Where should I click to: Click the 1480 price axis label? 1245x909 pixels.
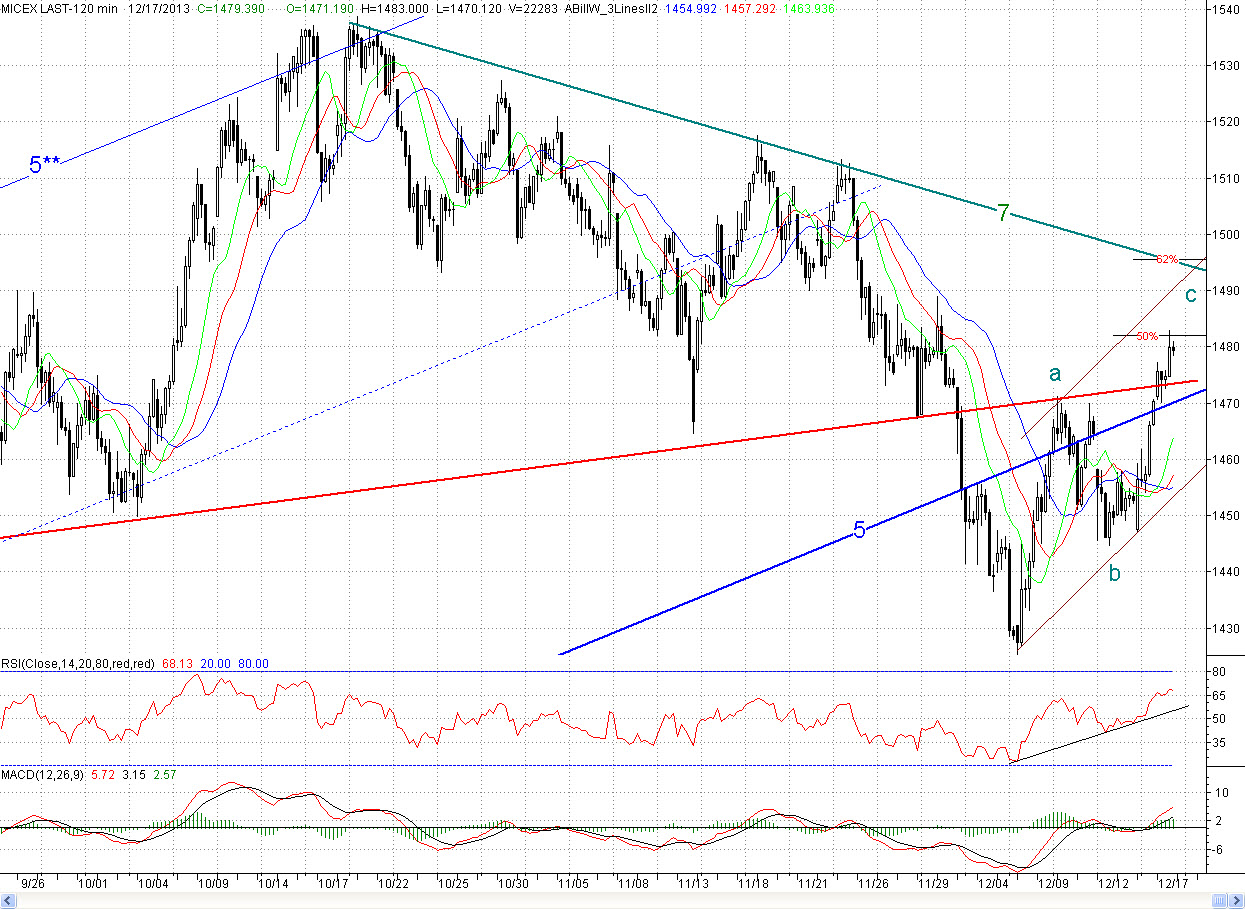[x=1225, y=347]
